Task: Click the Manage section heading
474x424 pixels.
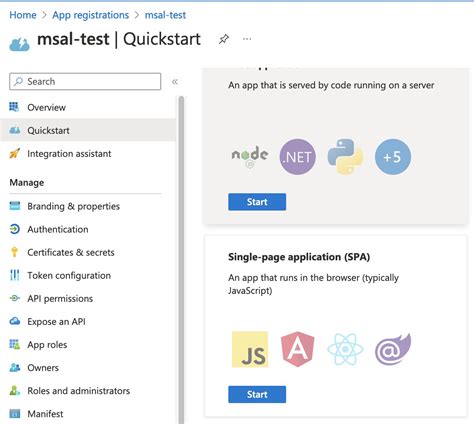Action: point(27,182)
